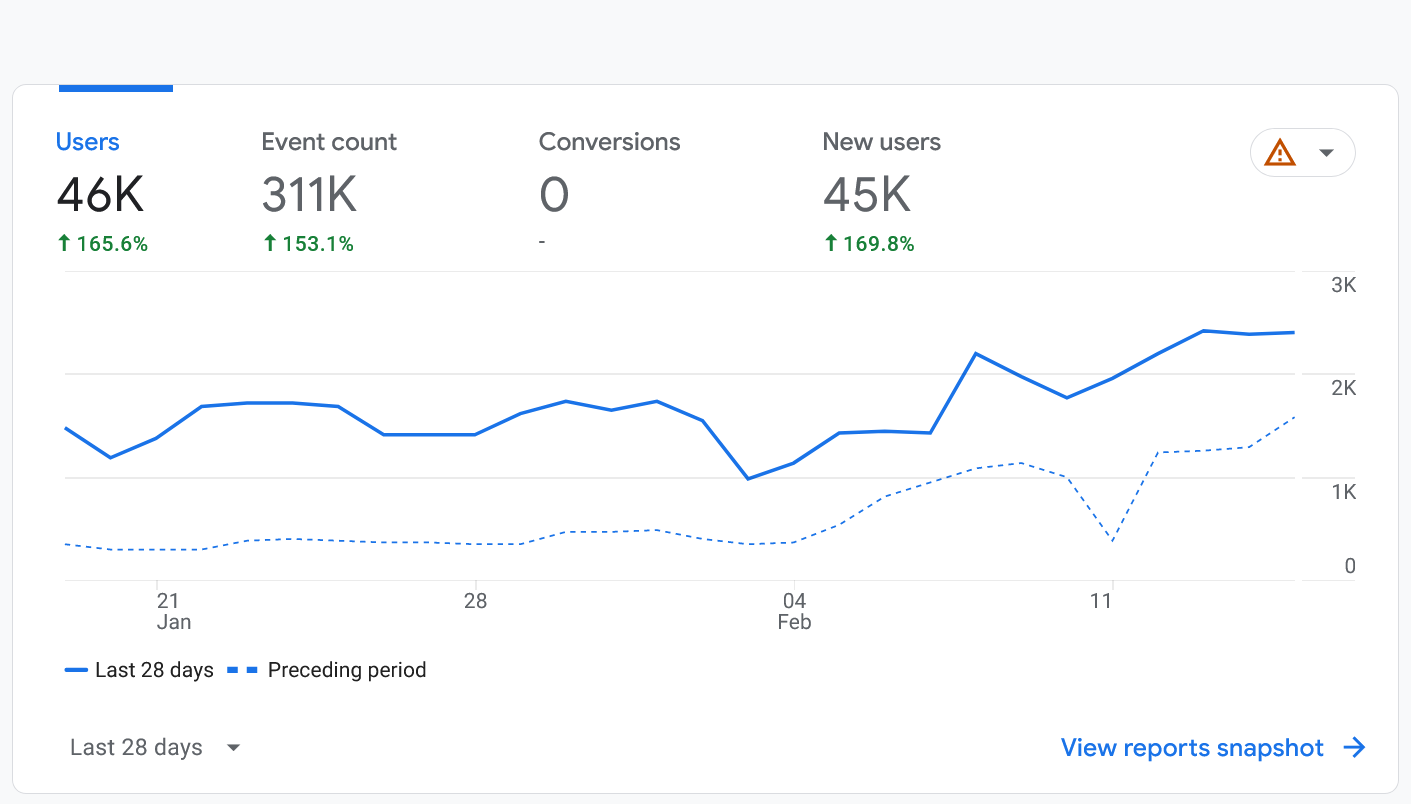This screenshot has height=804, width=1411.
Task: Expand the warning icon's dropdown caret
Action: pos(1327,152)
